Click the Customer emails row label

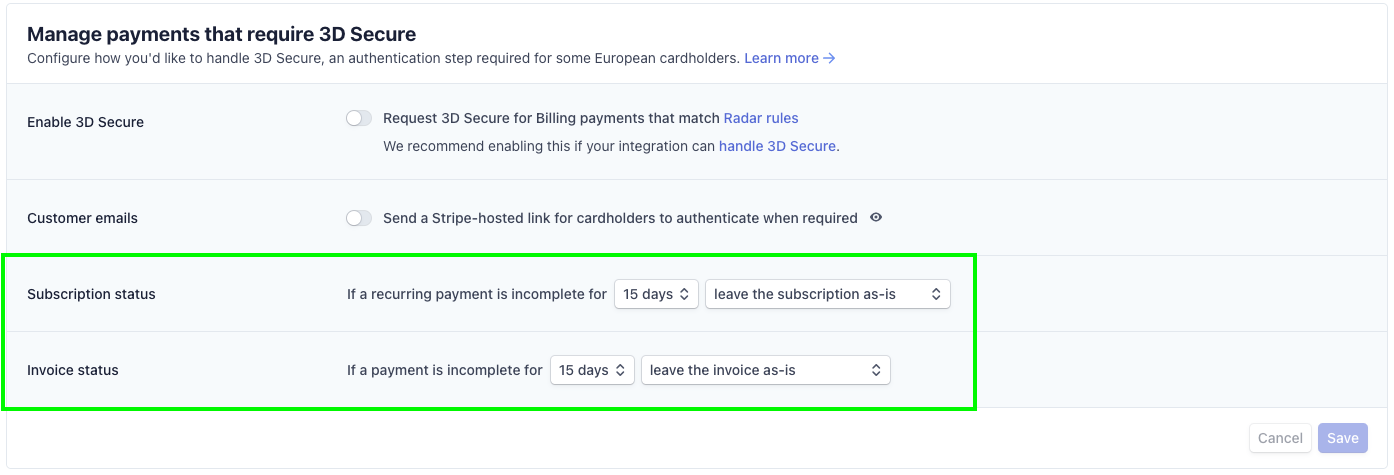[82, 218]
